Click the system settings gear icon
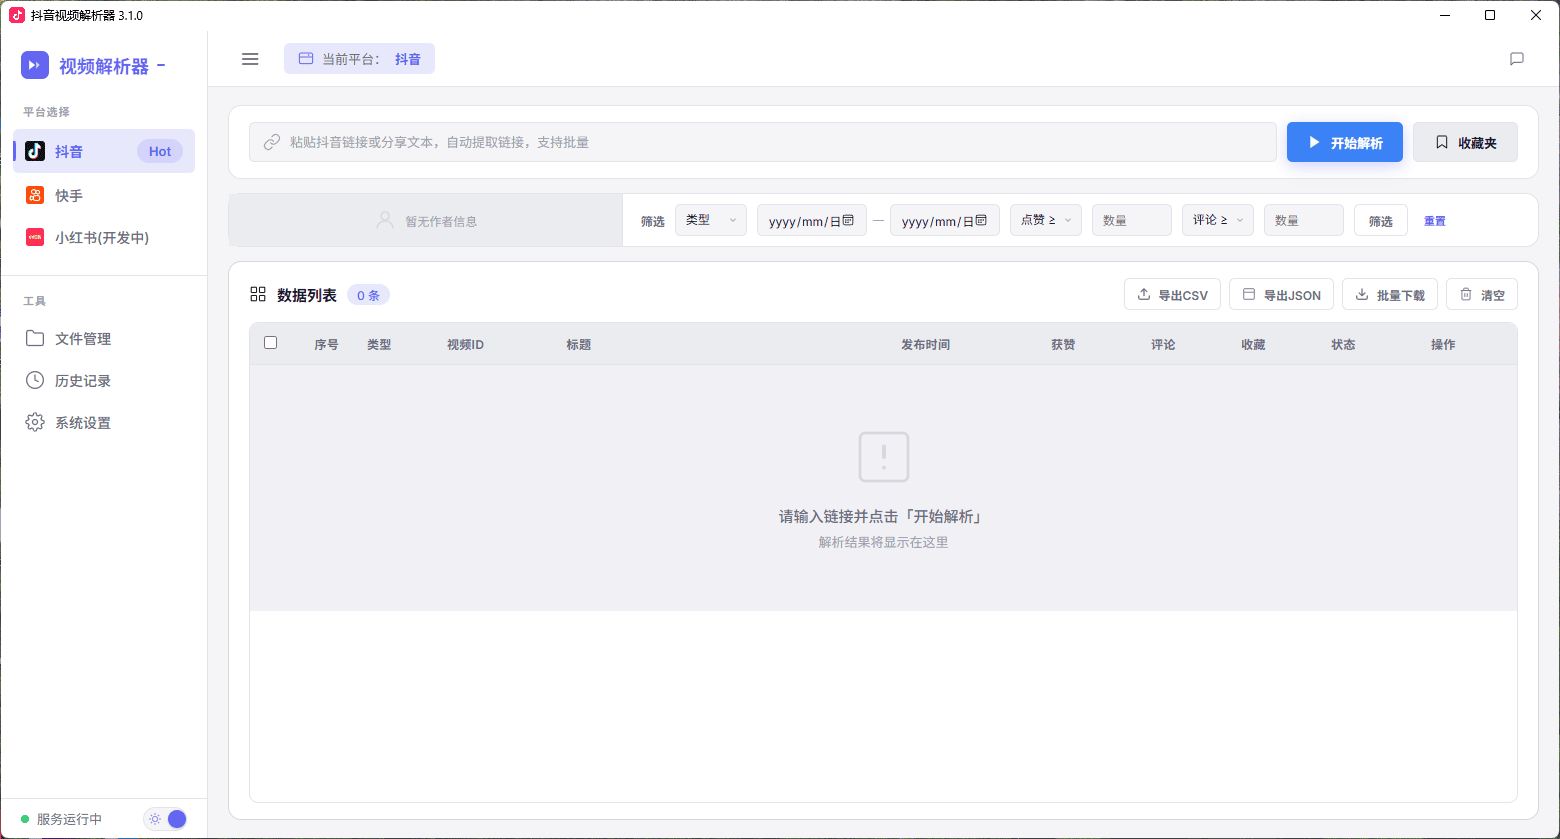This screenshot has width=1560, height=839. click(x=35, y=422)
